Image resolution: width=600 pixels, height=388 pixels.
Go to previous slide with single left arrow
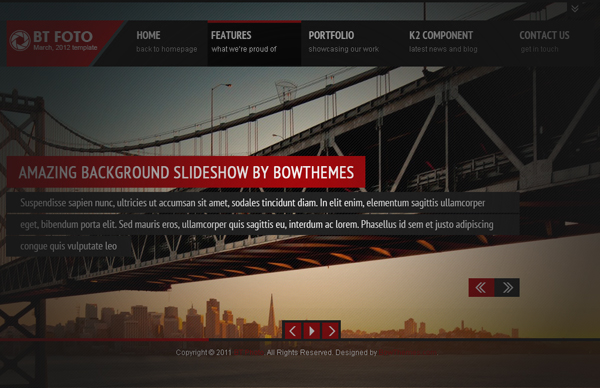click(292, 331)
